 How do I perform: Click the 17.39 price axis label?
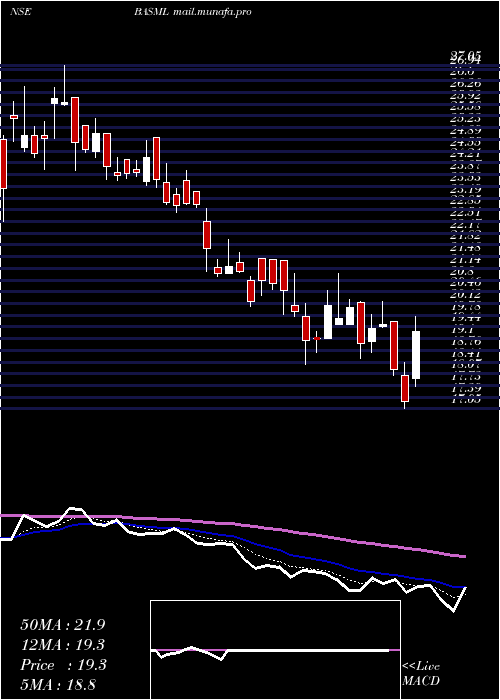coord(466,388)
